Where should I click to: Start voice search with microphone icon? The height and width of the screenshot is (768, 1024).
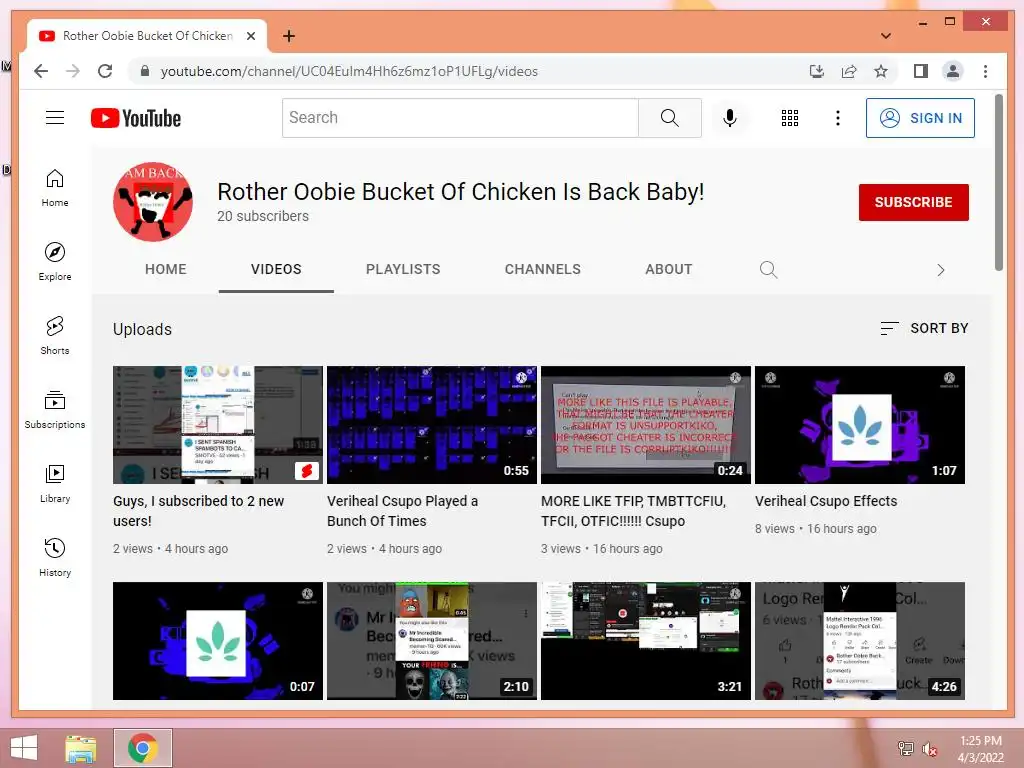[730, 118]
